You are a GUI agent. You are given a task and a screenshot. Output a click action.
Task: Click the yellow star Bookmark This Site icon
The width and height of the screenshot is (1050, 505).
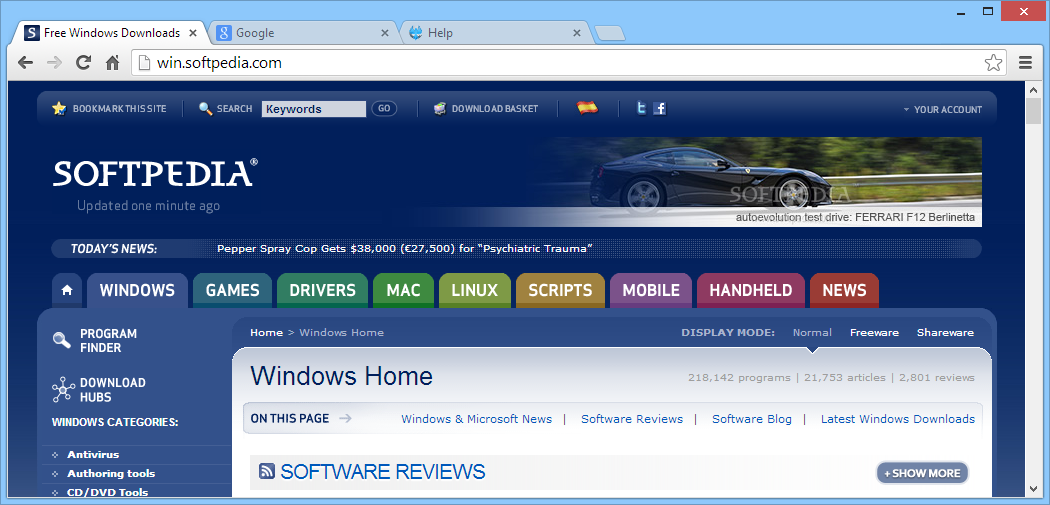[x=59, y=109]
